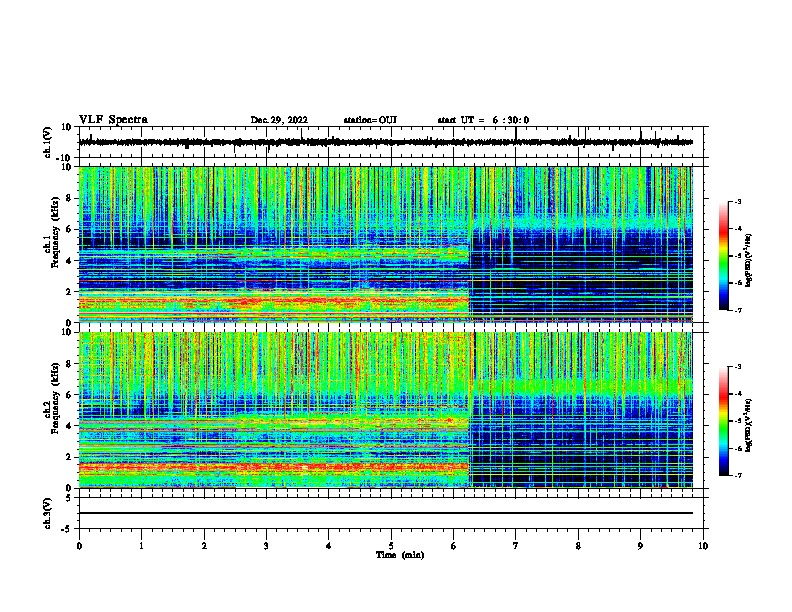The width and height of the screenshot is (792, 612).
Task: Click the ch.1 Frequency (kHz) axis label
Action: 52,233
